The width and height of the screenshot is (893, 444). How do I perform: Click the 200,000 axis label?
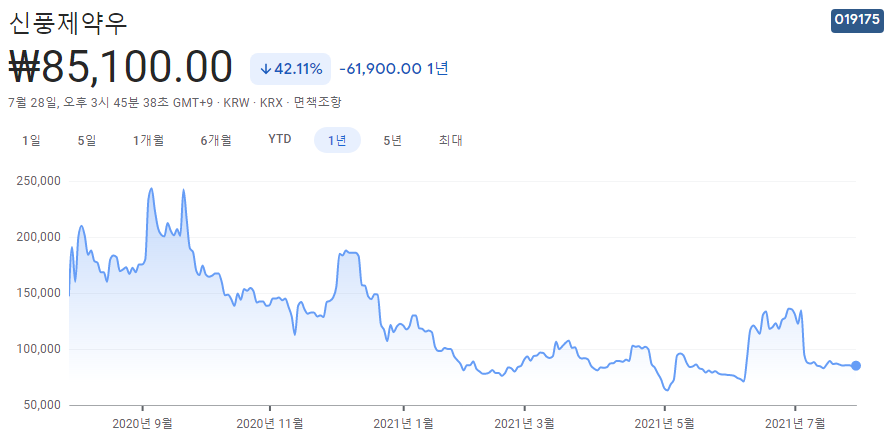40,237
